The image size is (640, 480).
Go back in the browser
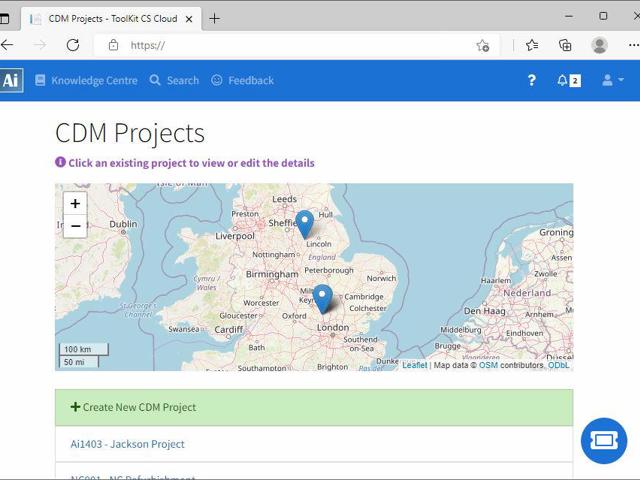point(7,45)
